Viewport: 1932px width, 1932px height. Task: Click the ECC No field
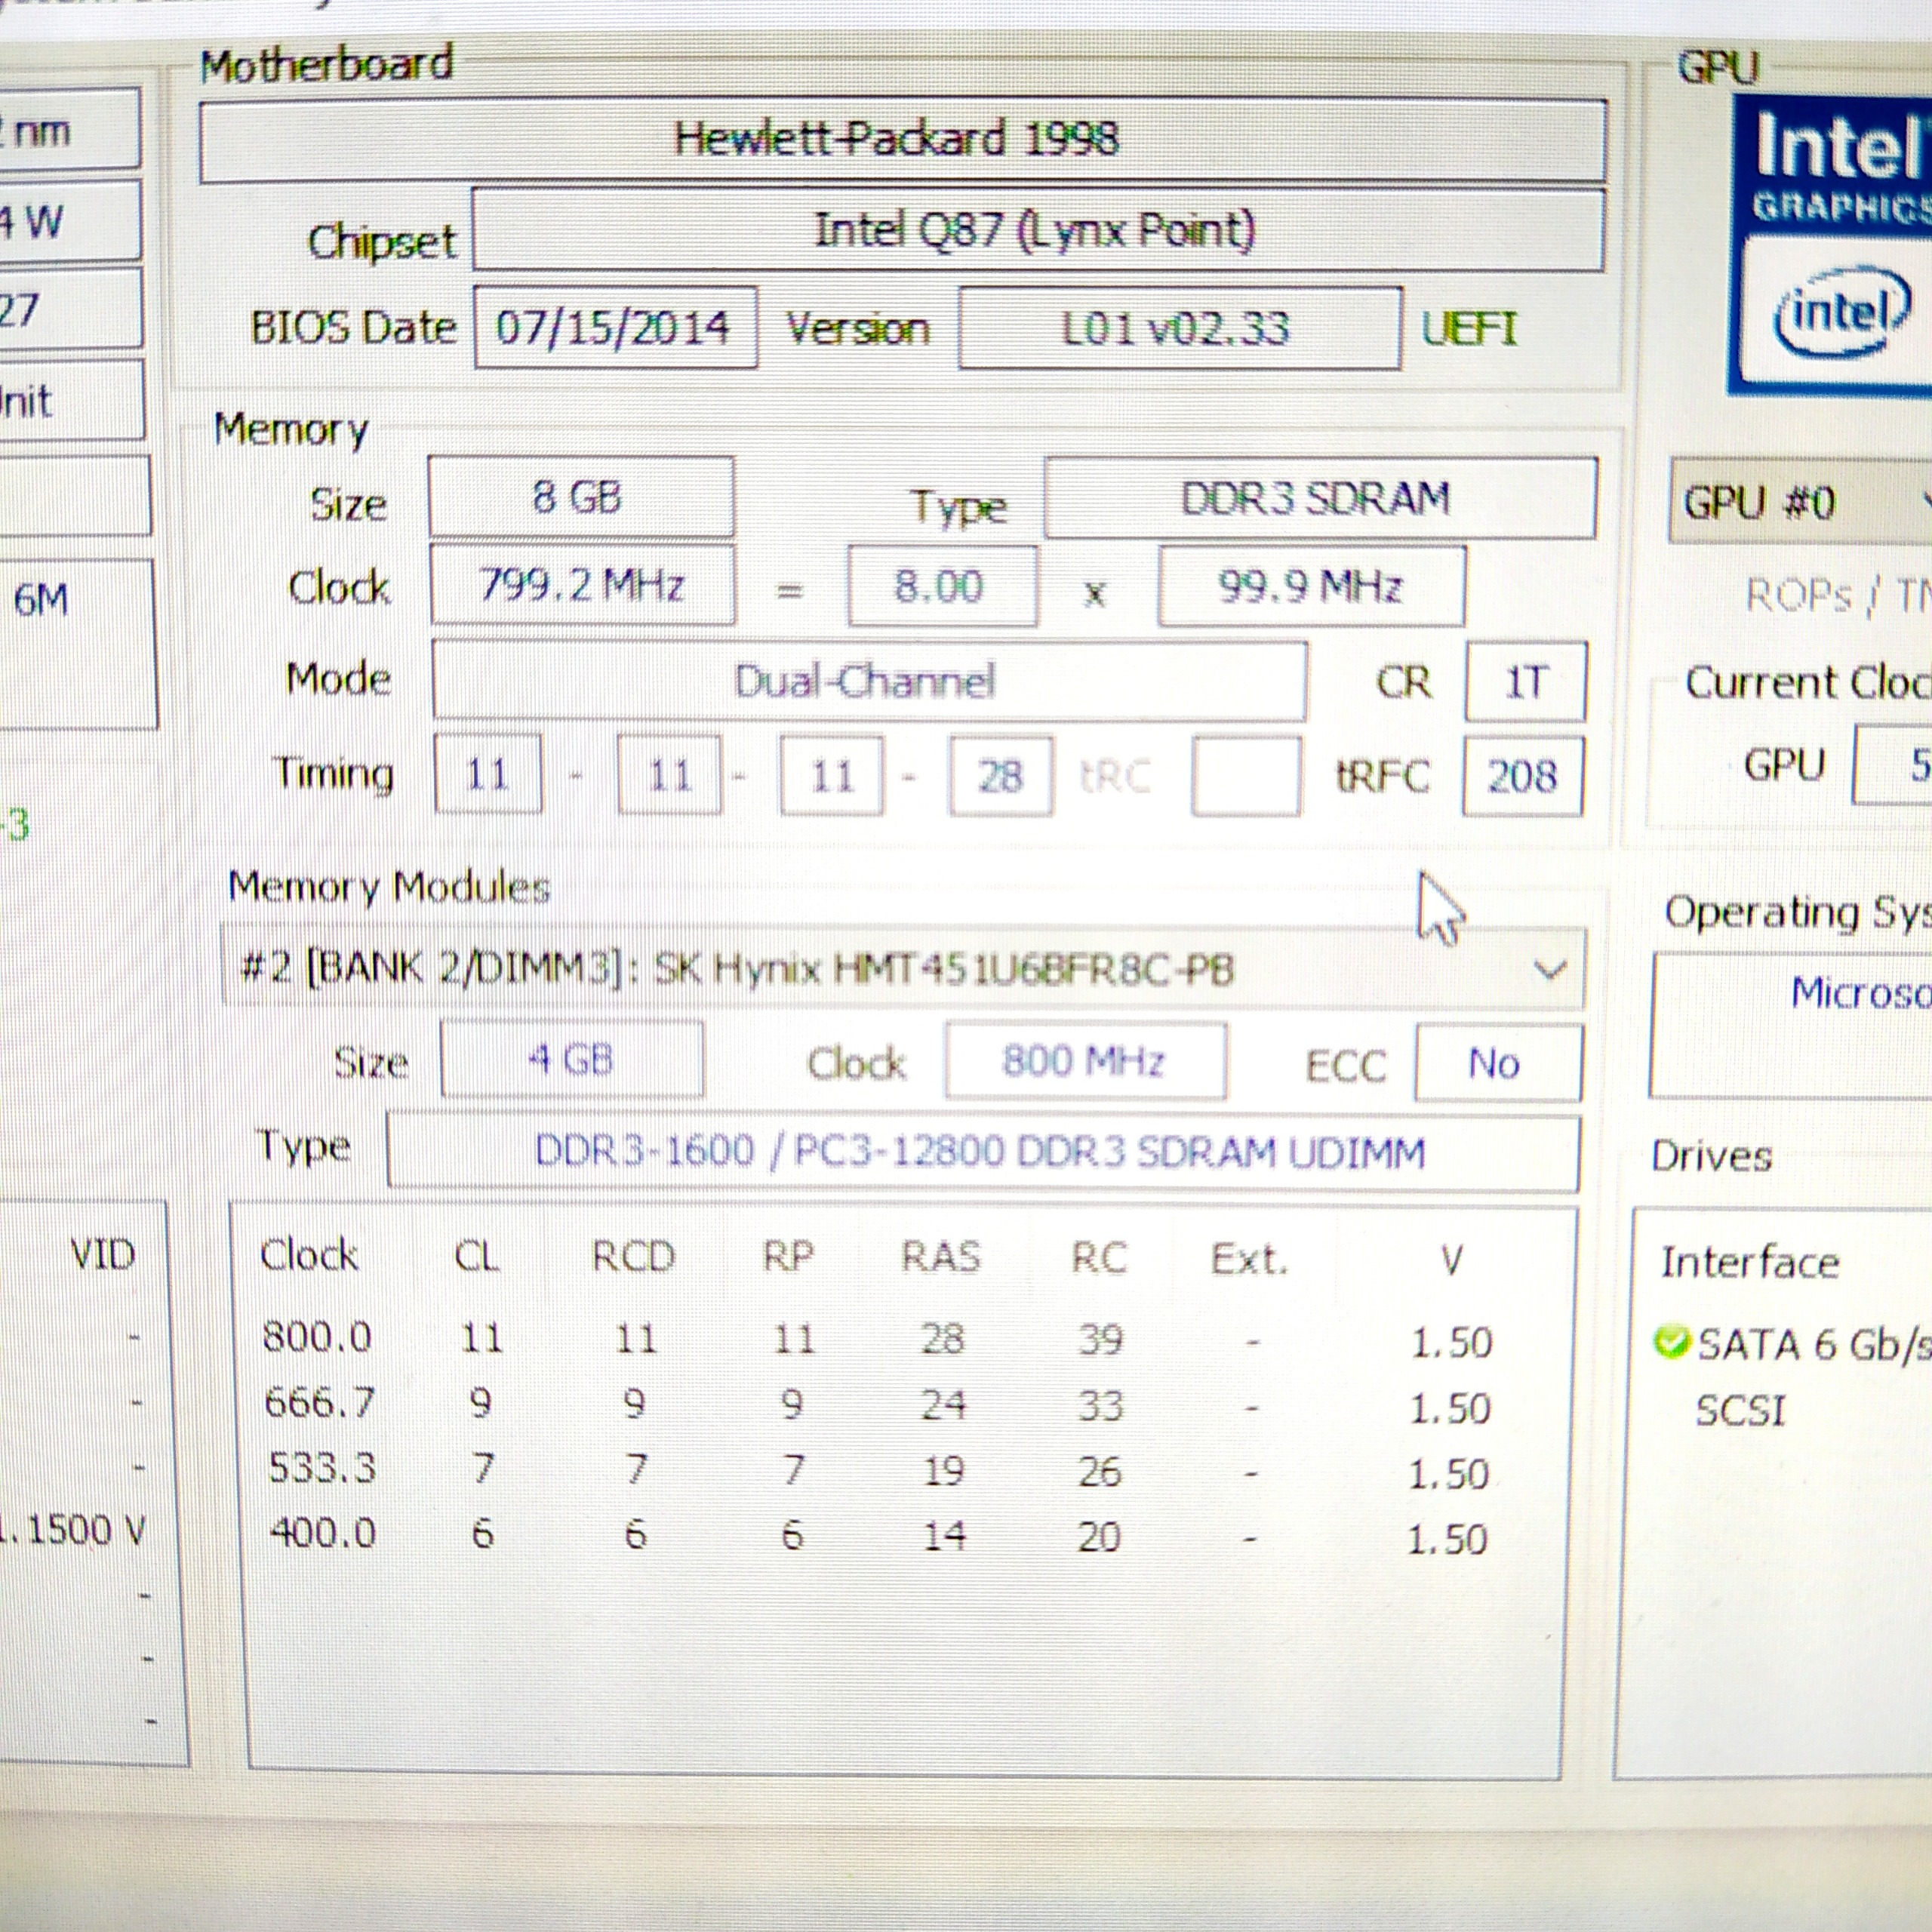click(1498, 1063)
